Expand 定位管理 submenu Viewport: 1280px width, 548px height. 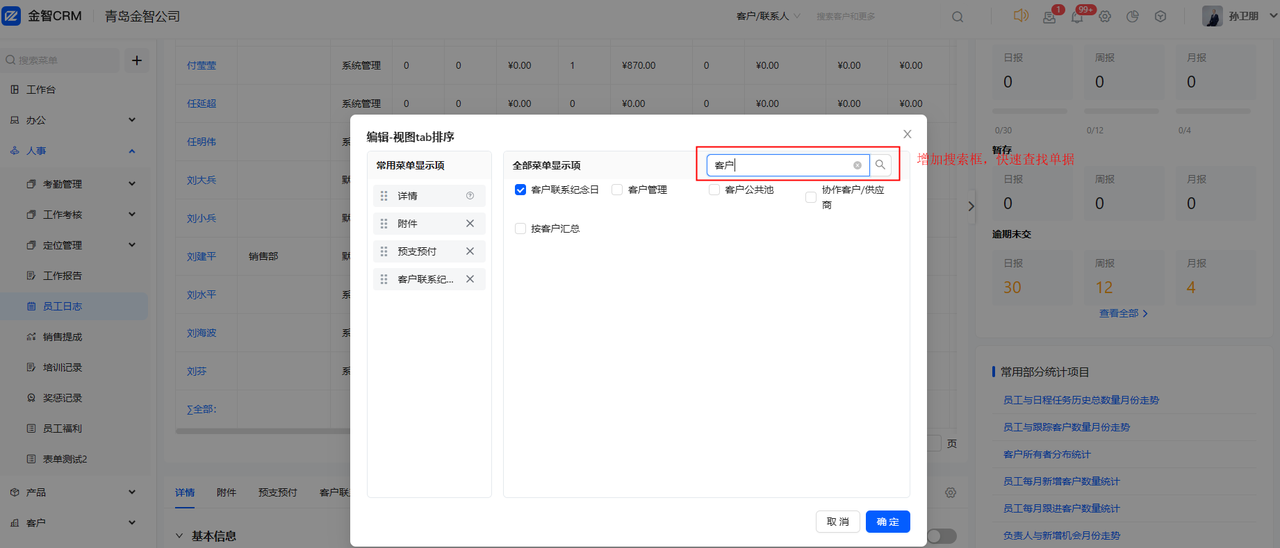tap(132, 245)
